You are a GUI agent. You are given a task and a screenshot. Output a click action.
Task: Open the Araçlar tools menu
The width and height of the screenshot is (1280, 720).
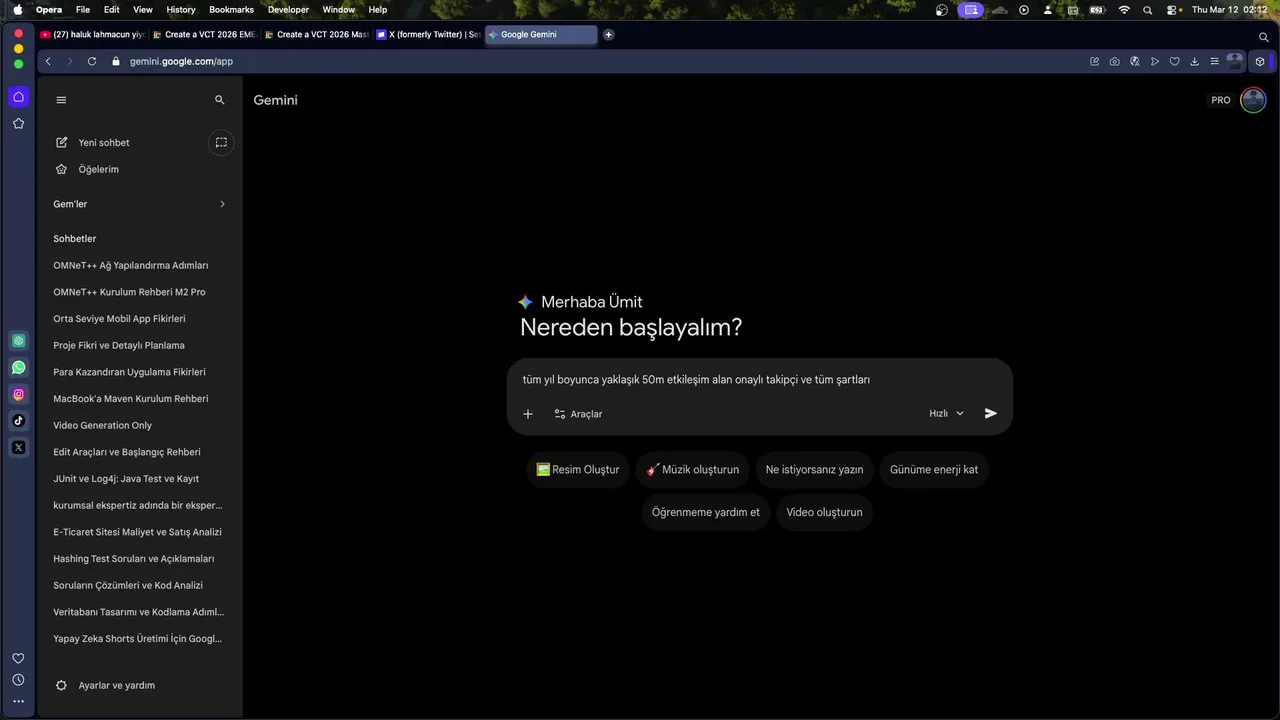pyautogui.click(x=578, y=414)
